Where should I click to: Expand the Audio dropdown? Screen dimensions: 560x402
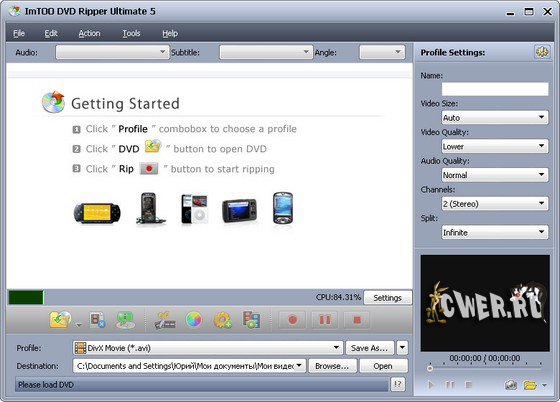(112, 52)
